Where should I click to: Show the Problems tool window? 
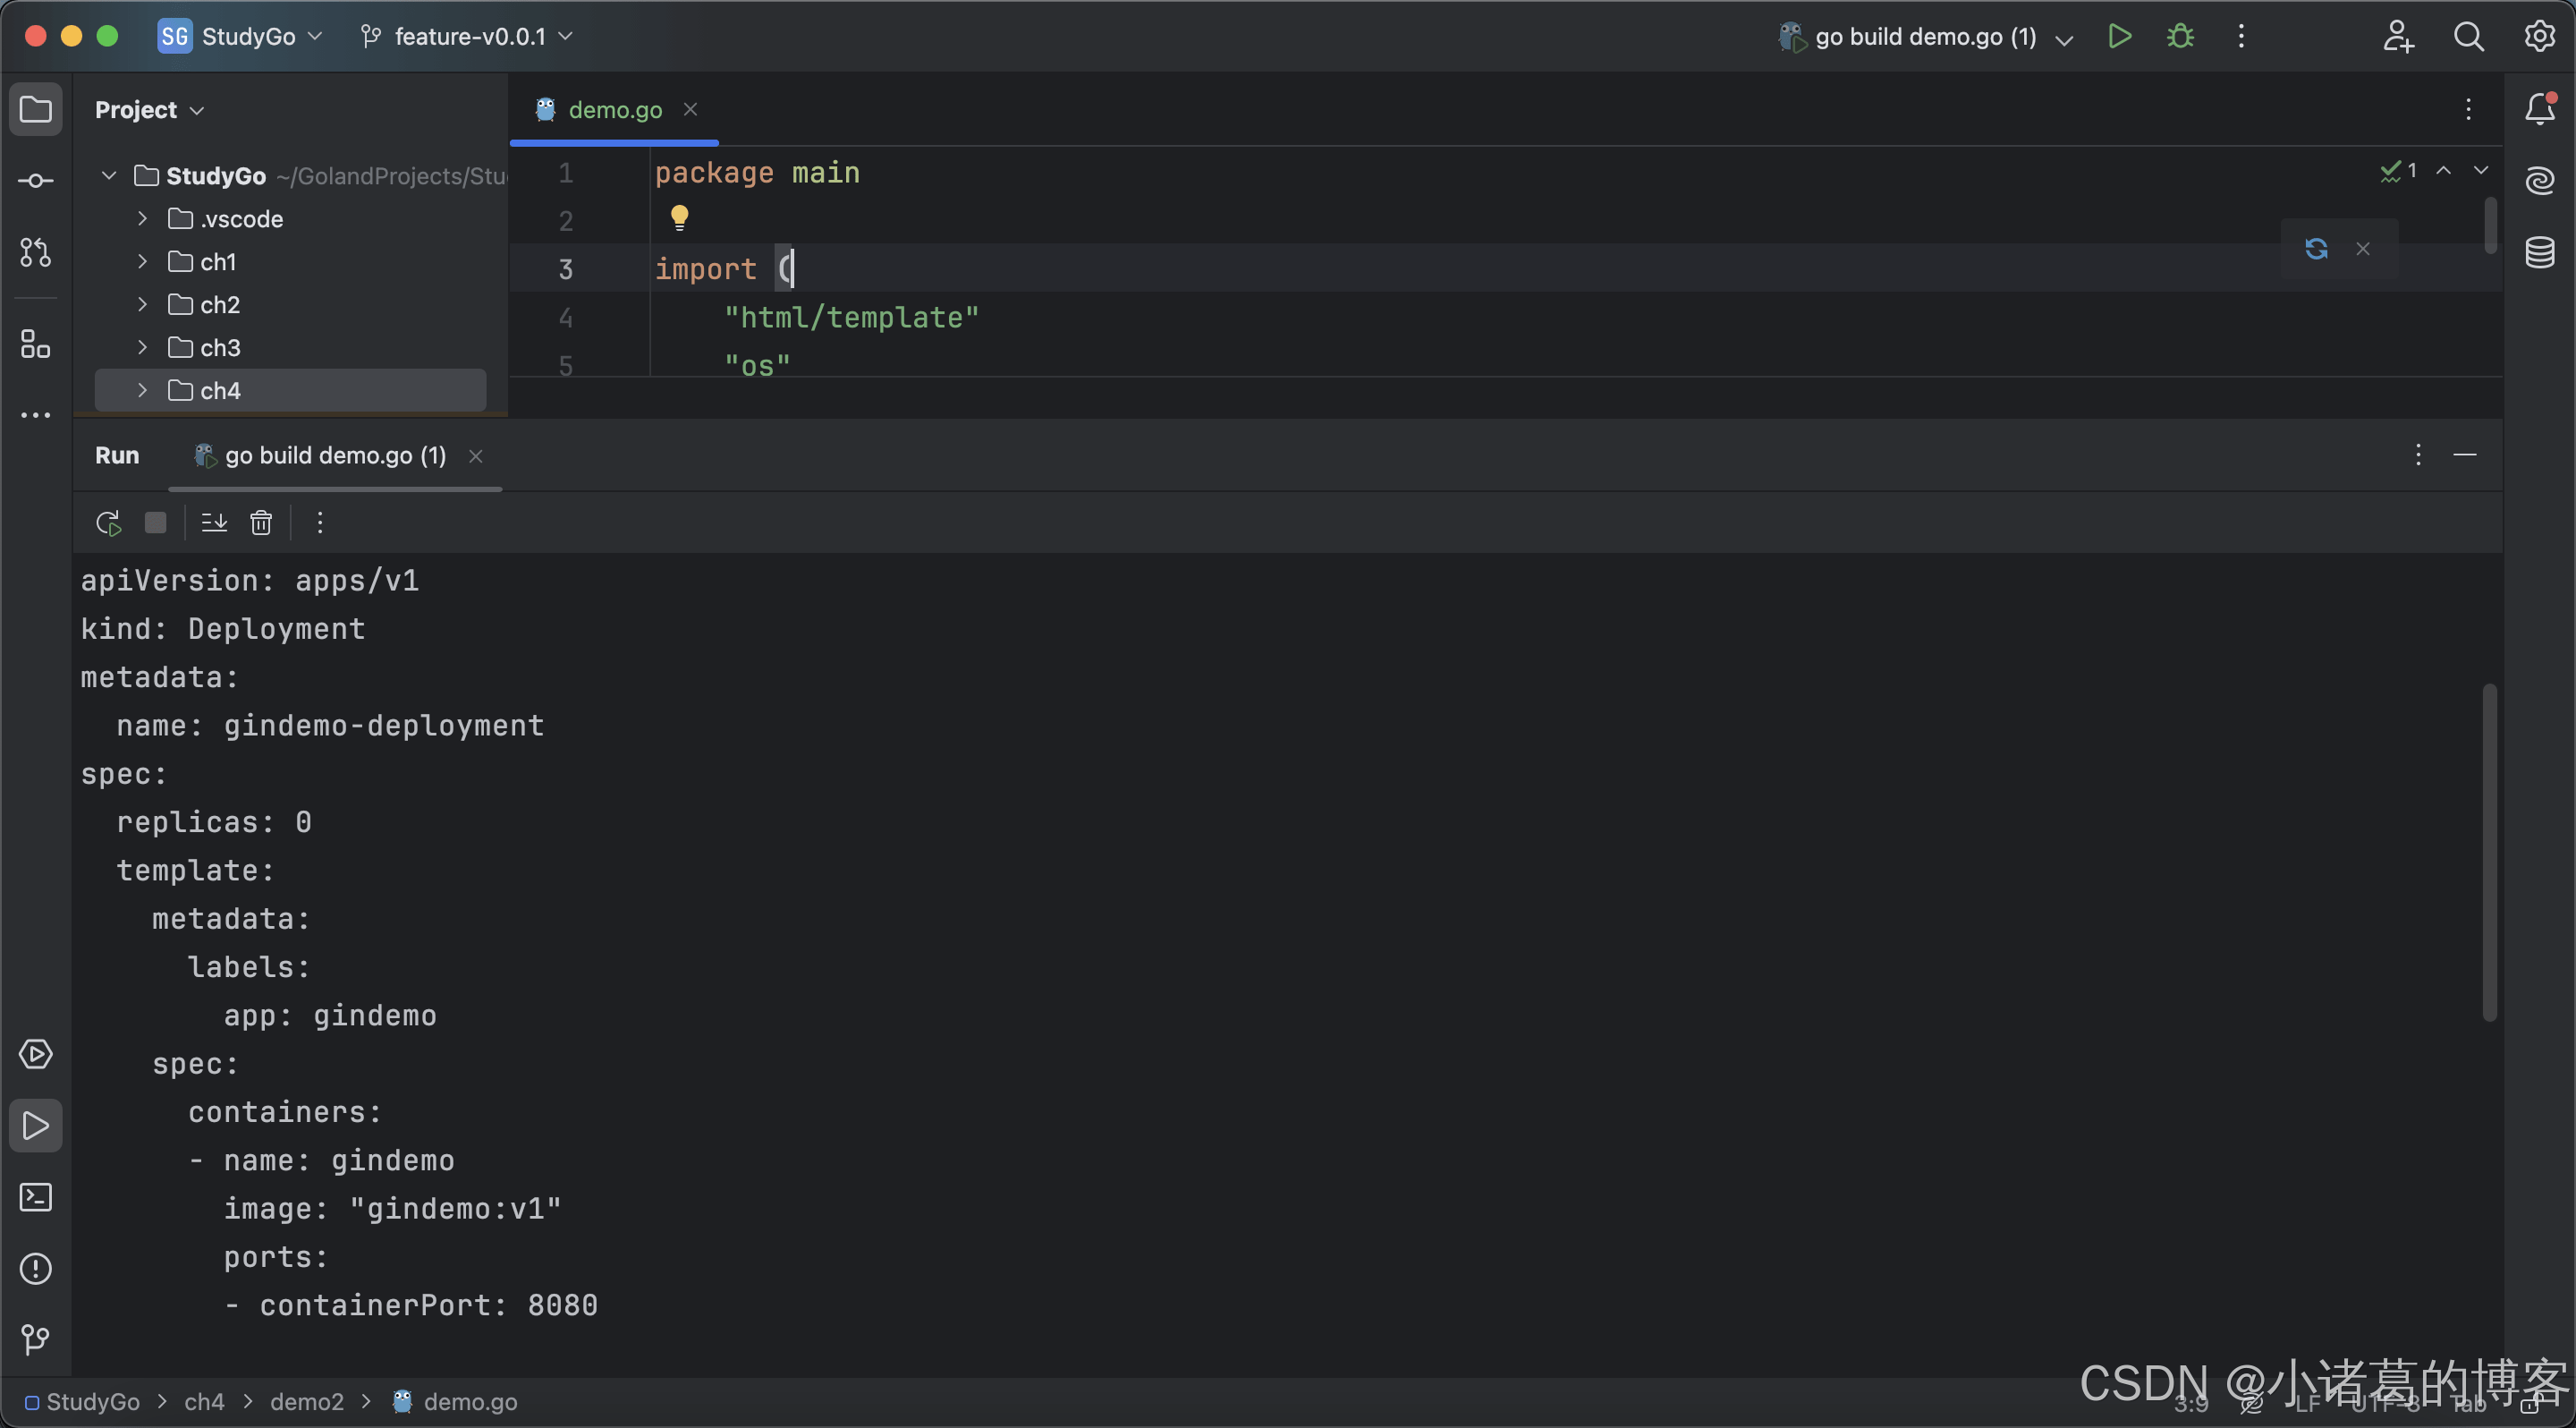pyautogui.click(x=36, y=1269)
